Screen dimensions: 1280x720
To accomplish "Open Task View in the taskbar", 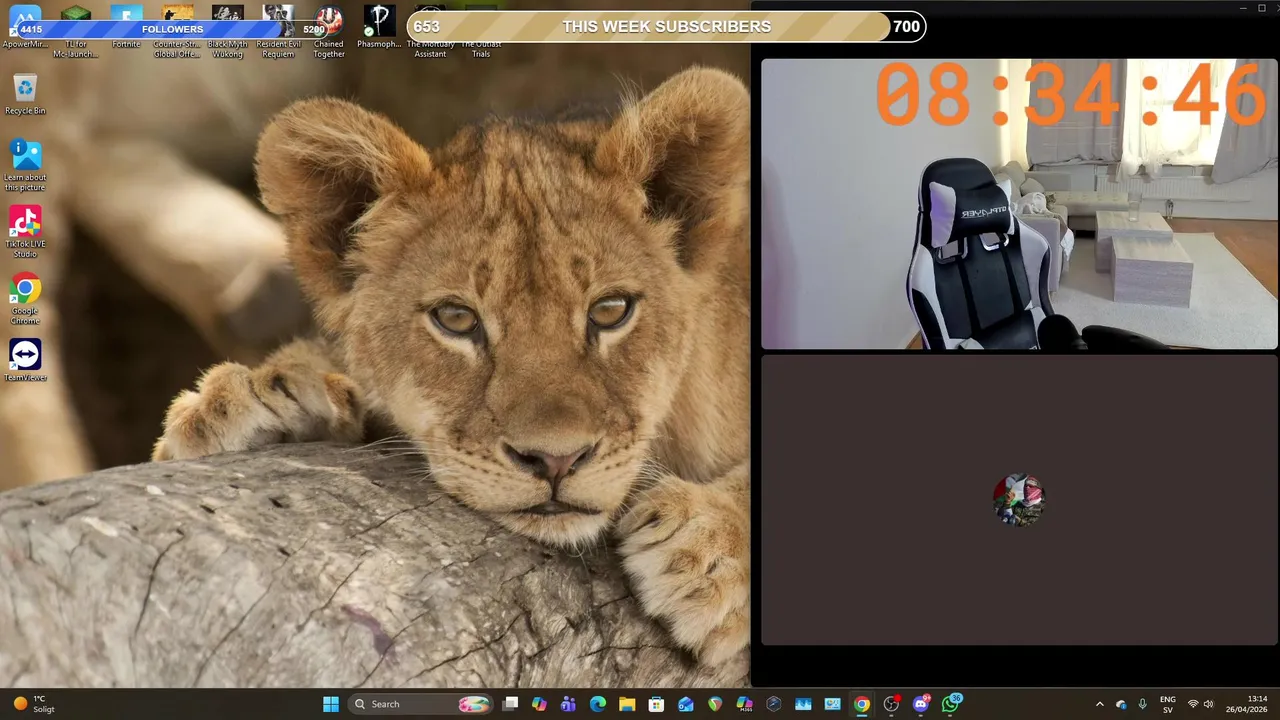I will (x=510, y=704).
